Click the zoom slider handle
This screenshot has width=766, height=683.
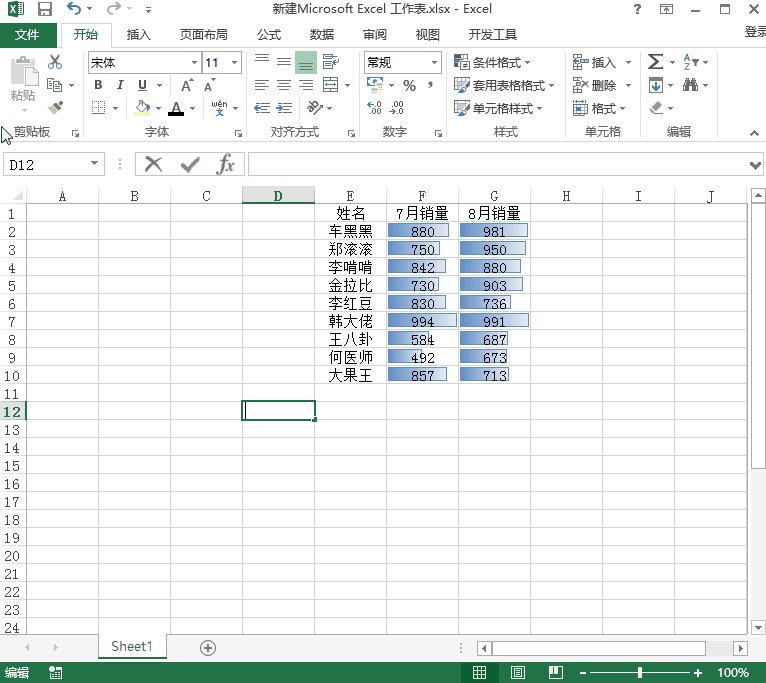[x=640, y=673]
